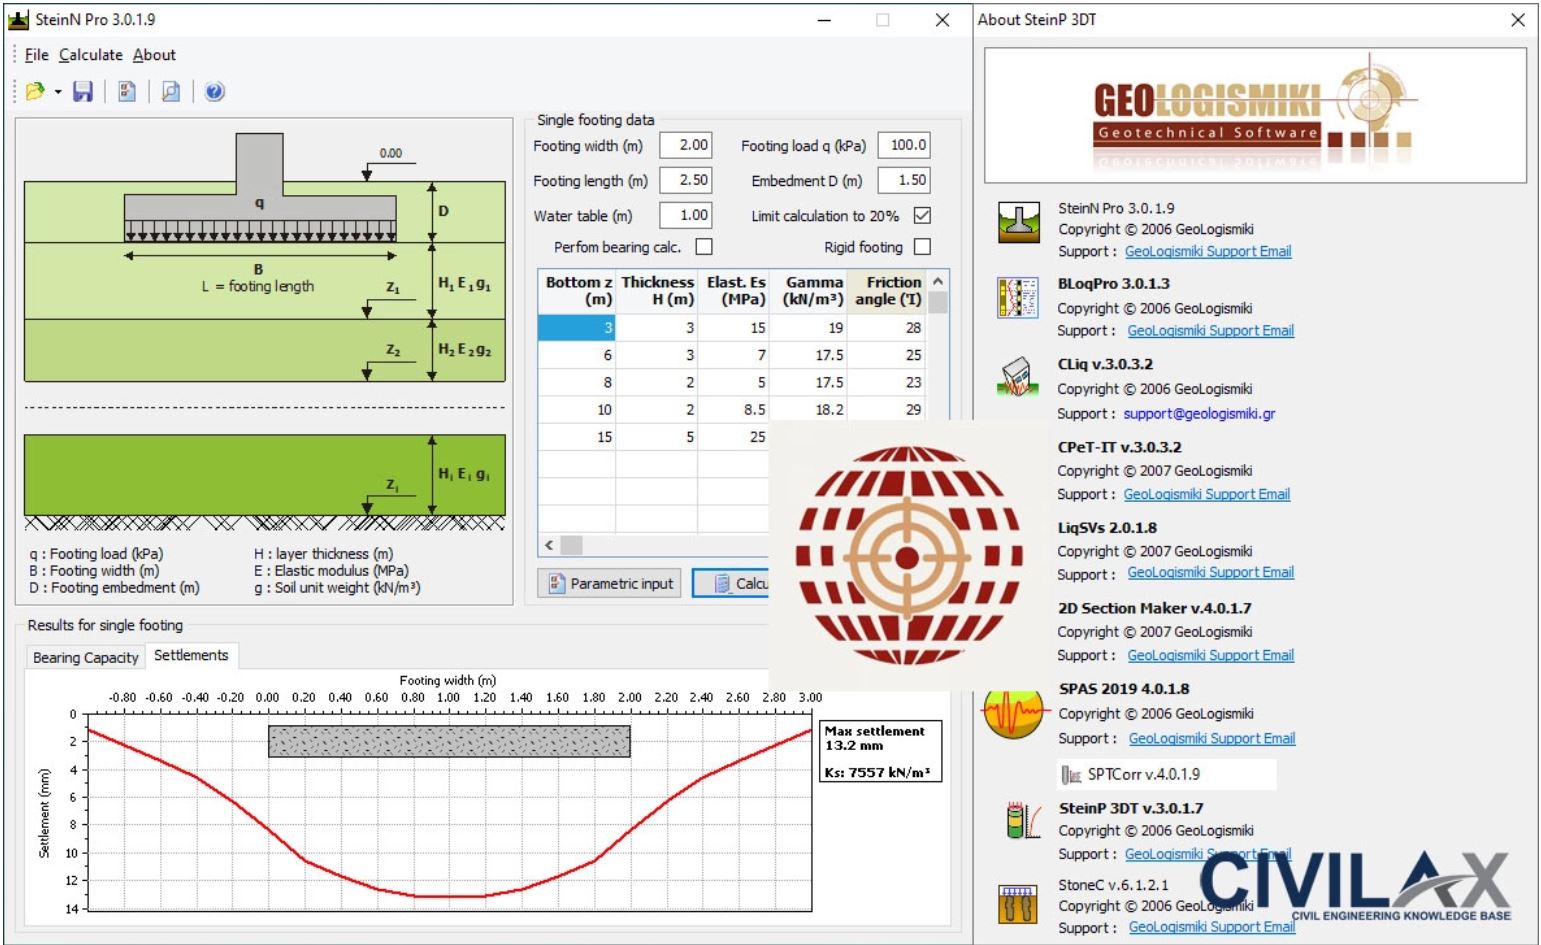Save the project with the floppy icon
This screenshot has width=1541, height=945.
tap(83, 91)
